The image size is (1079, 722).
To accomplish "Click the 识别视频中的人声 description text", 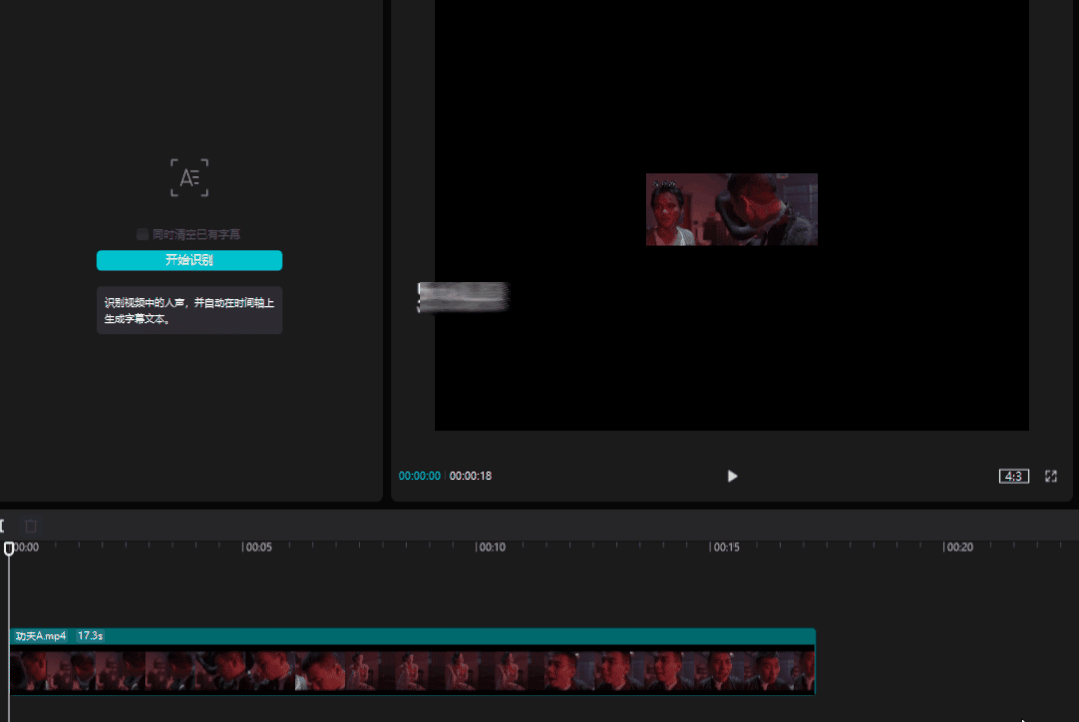I will click(x=189, y=310).
